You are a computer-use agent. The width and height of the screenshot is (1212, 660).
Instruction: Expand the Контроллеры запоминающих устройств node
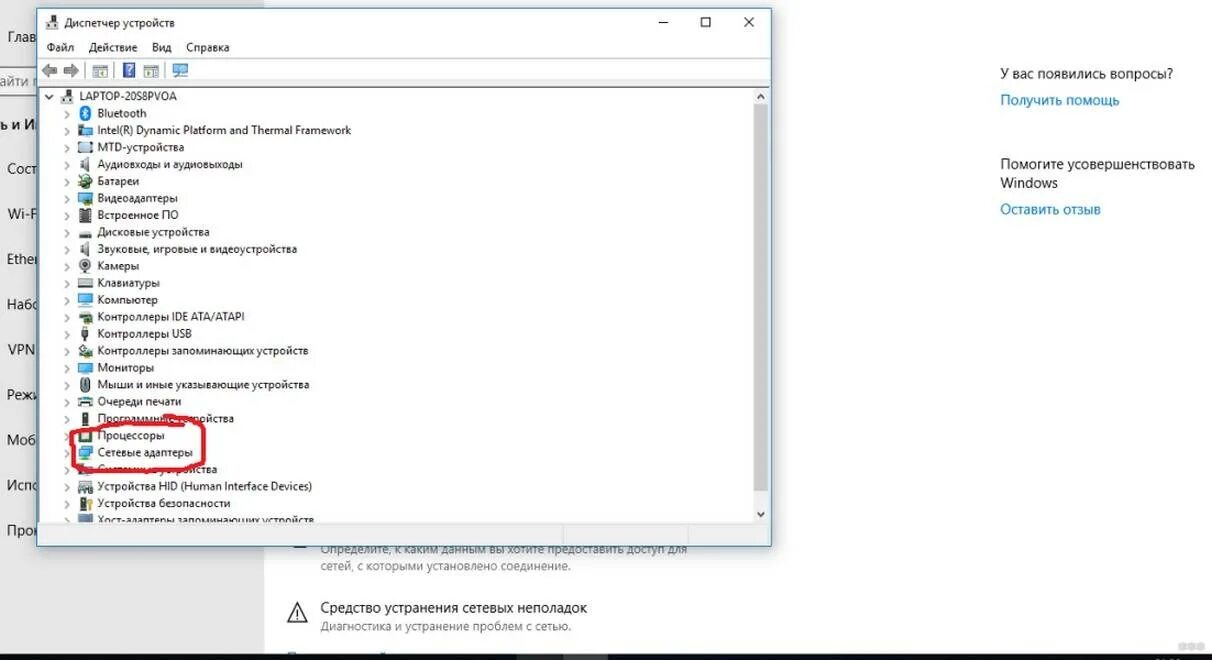point(67,351)
